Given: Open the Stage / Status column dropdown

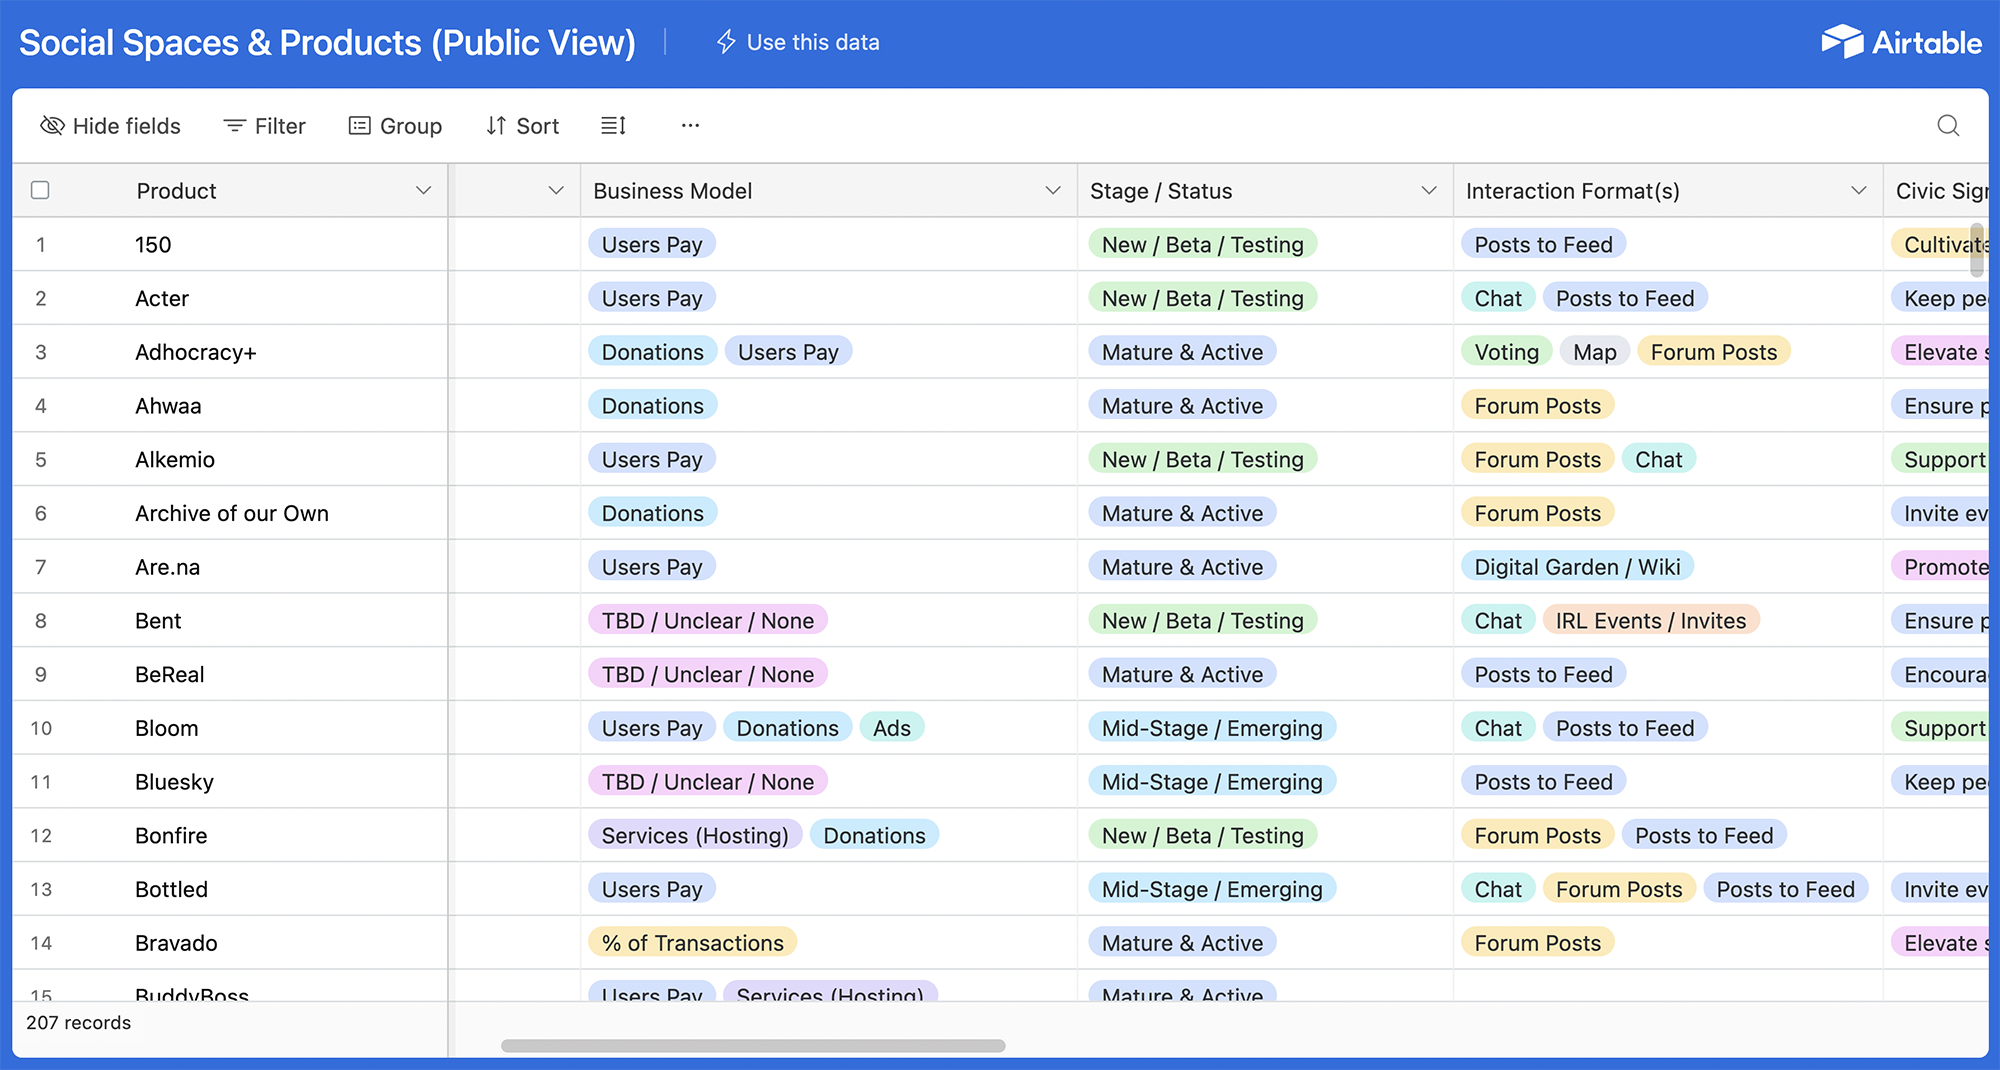Looking at the screenshot, I should click(1428, 190).
